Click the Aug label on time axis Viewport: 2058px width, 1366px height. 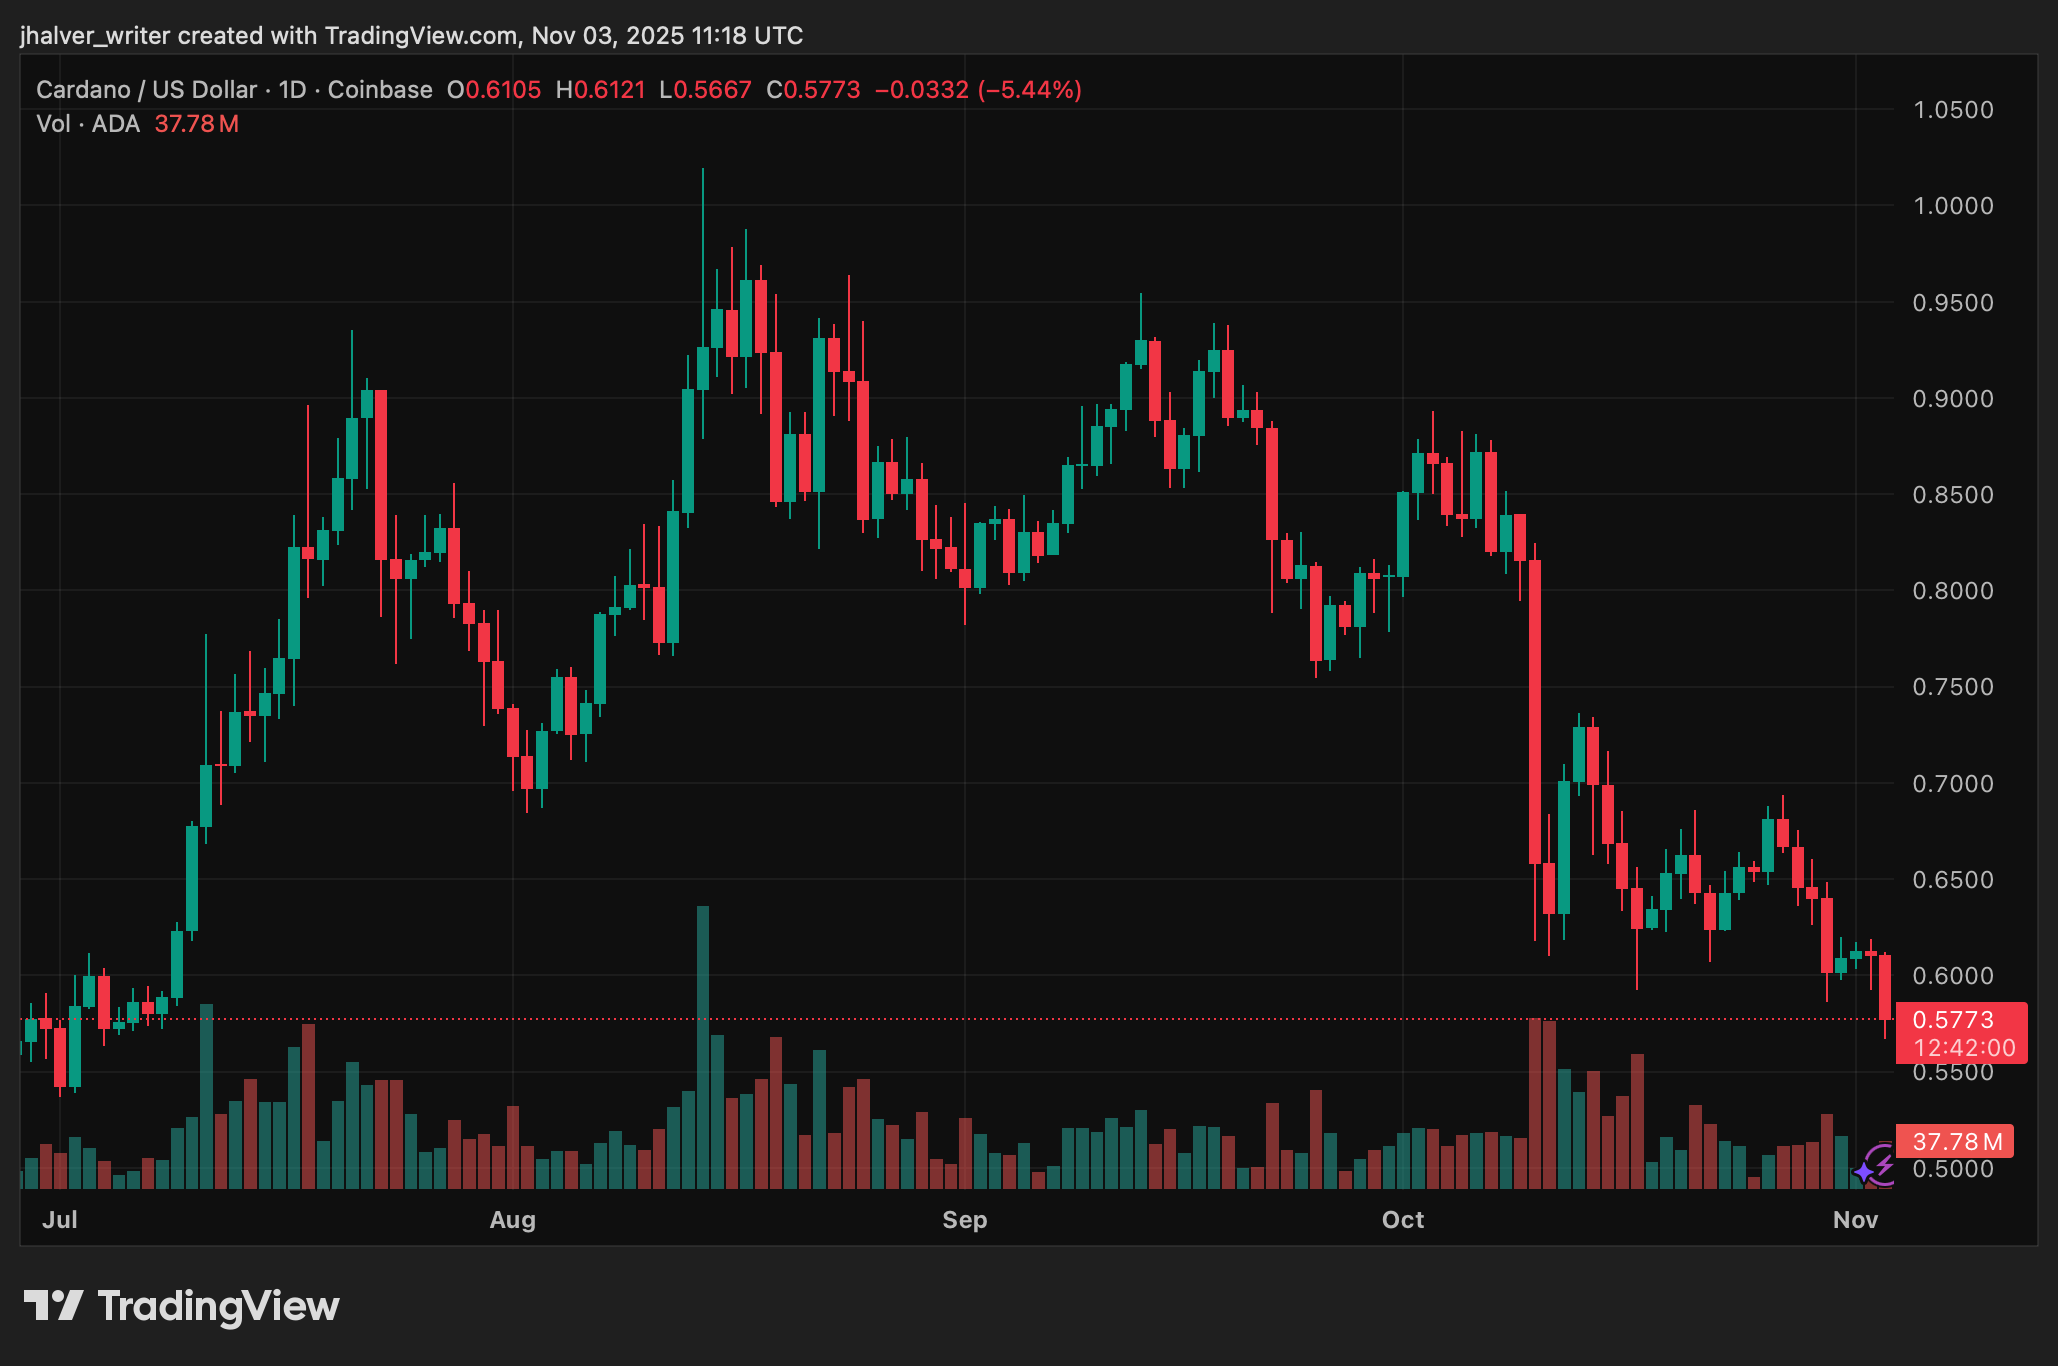click(513, 1220)
